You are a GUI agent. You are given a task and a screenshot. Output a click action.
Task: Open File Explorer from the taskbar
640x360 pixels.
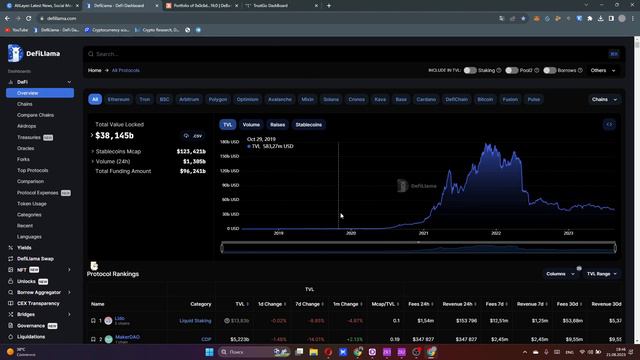[313, 352]
